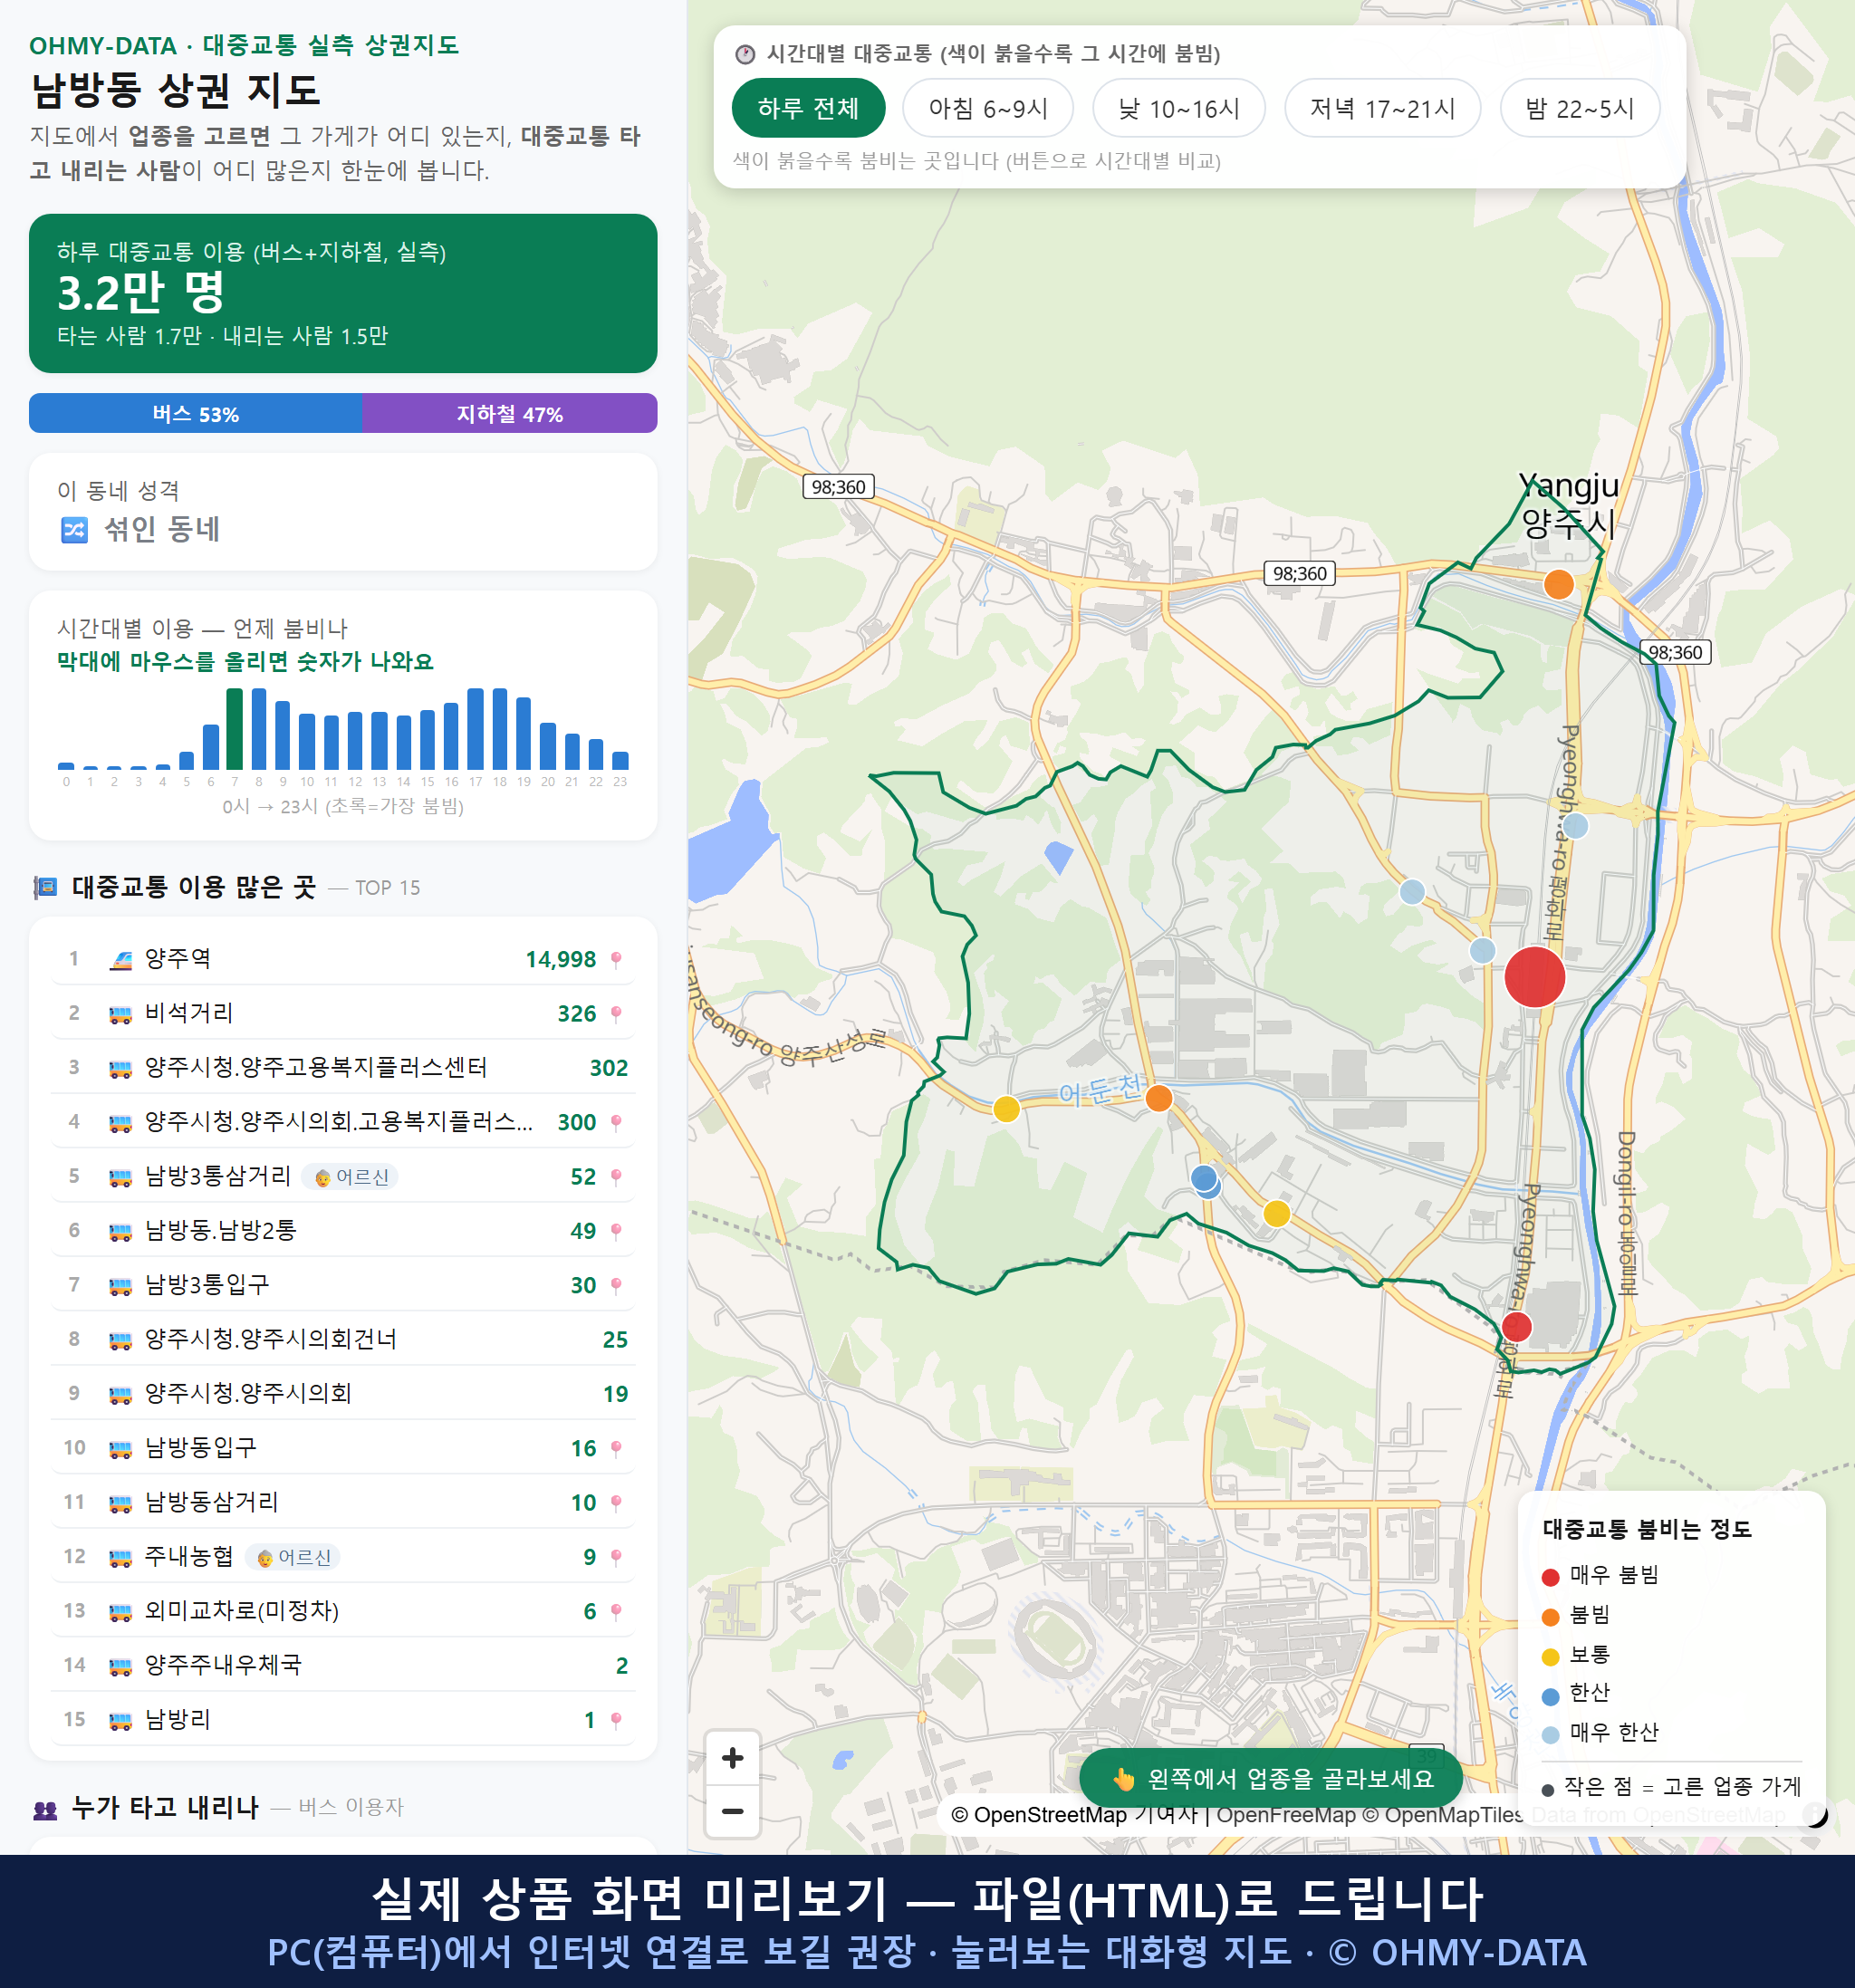This screenshot has height=1988, width=1855.
Task: Click the 14,998 ridership value for 양주역
Action: (560, 959)
